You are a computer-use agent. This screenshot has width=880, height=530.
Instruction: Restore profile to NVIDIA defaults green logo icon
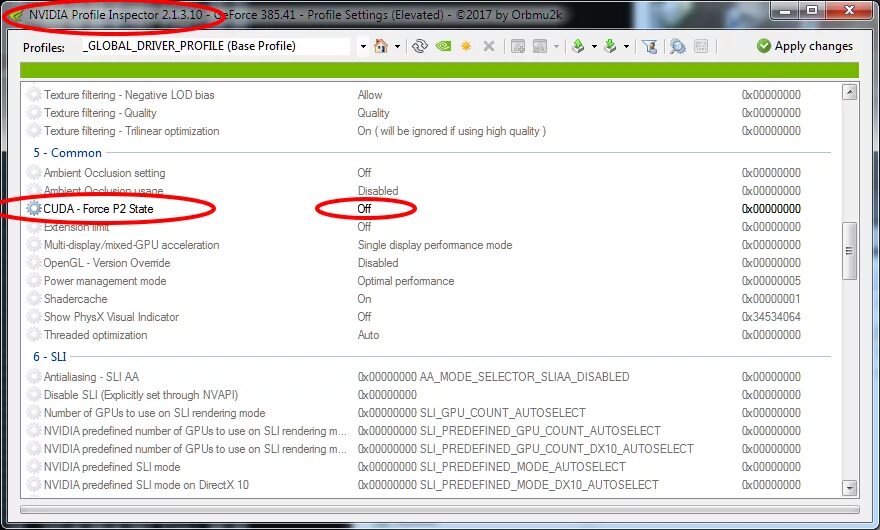443,46
